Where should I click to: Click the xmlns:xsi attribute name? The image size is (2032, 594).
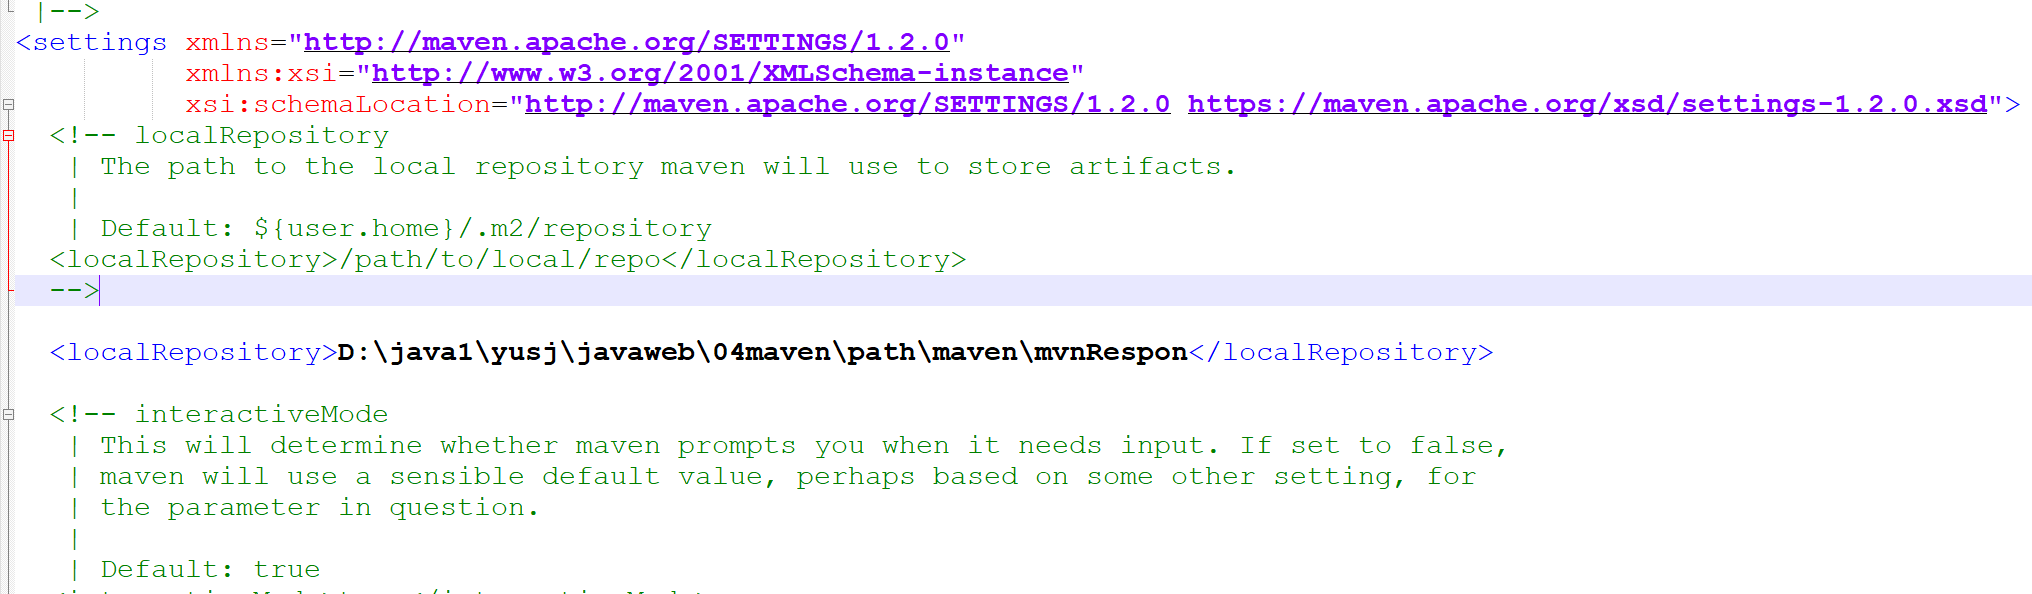coord(261,73)
